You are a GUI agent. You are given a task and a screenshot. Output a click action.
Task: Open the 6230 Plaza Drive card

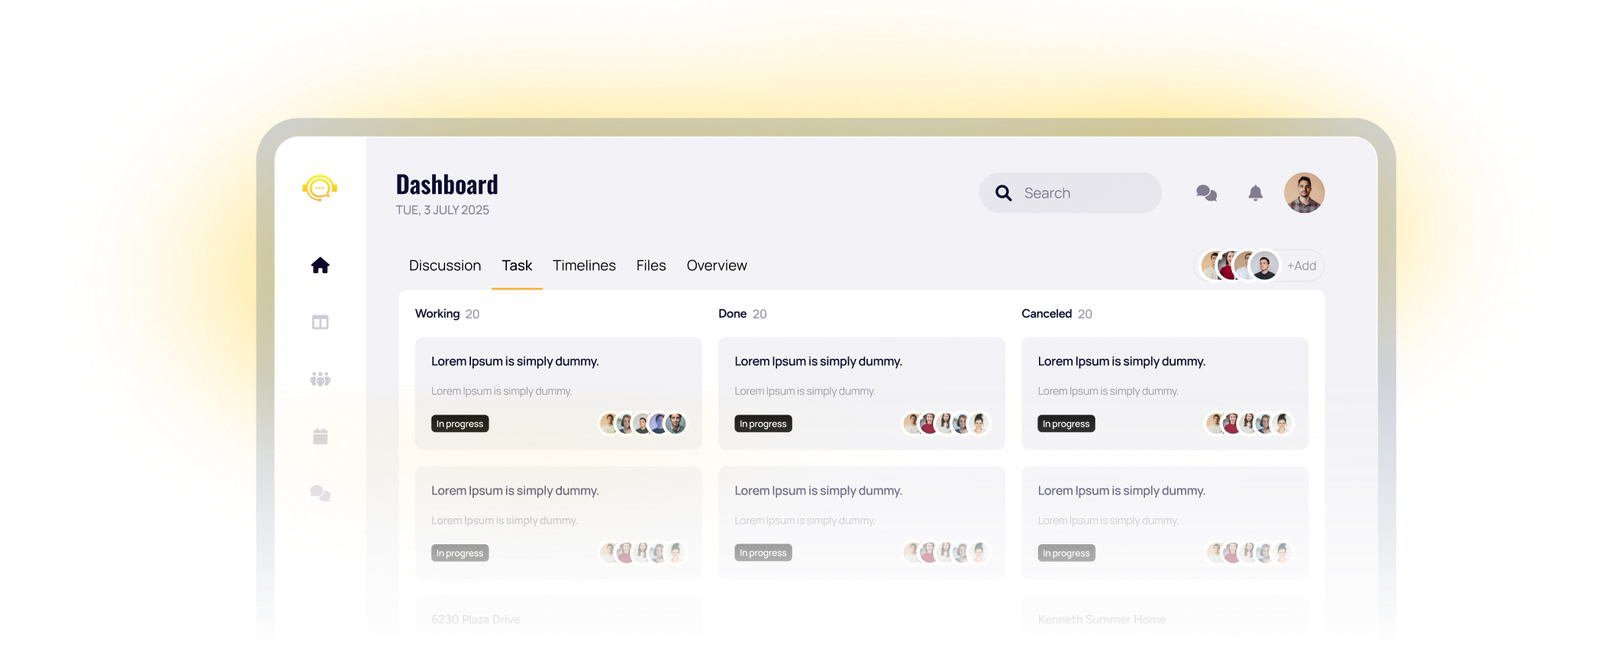tap(558, 619)
